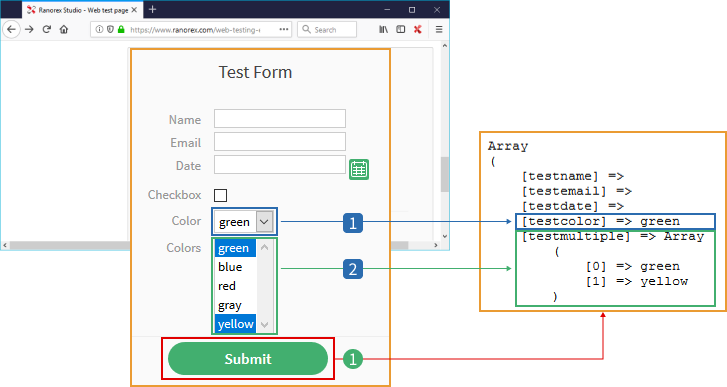Screen dimensions: 727x387
Task: Click page vertical scrollbar up arrow
Action: (x=445, y=46)
